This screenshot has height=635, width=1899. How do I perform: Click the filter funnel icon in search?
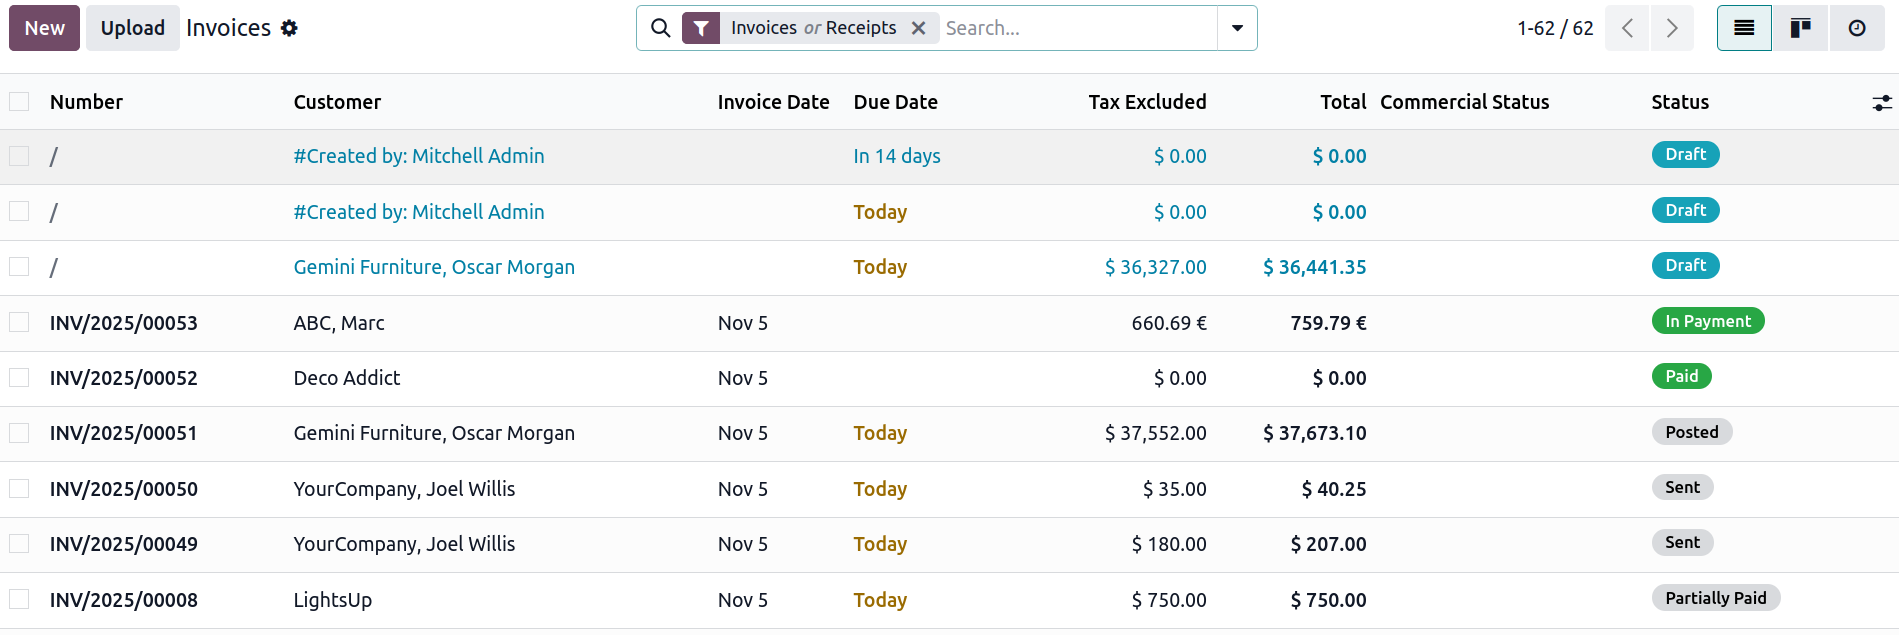[701, 28]
